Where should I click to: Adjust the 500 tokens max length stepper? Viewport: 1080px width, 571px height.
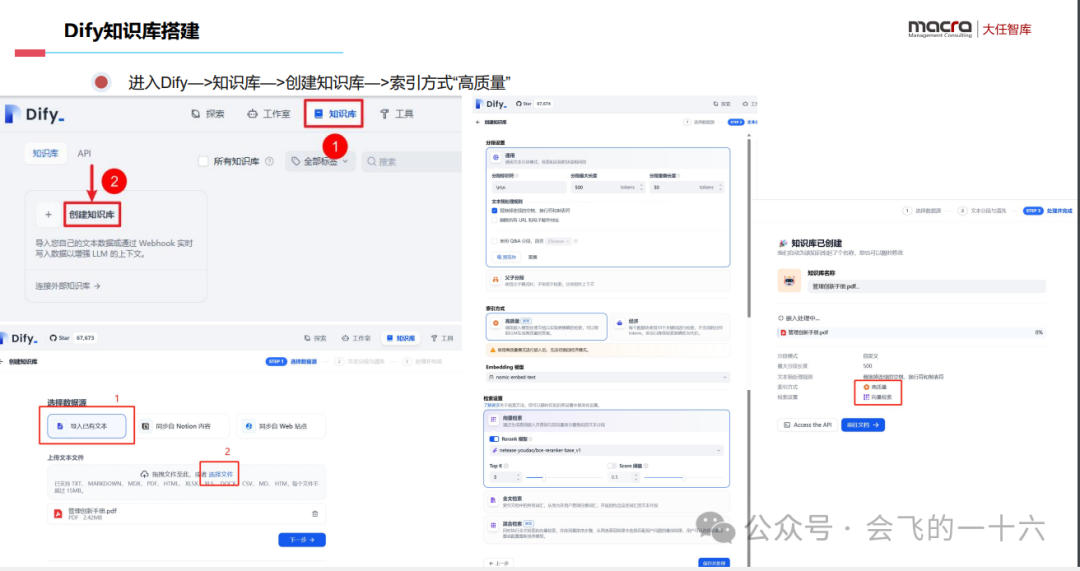[641, 187]
